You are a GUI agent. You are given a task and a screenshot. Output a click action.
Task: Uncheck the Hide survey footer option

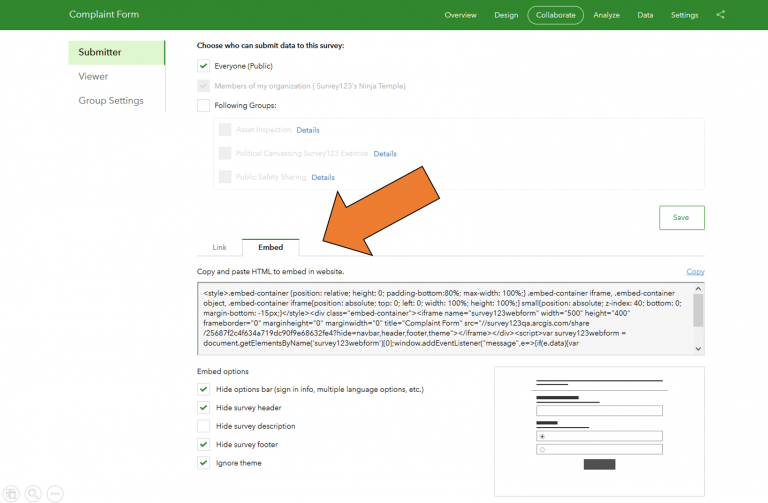[x=203, y=444]
